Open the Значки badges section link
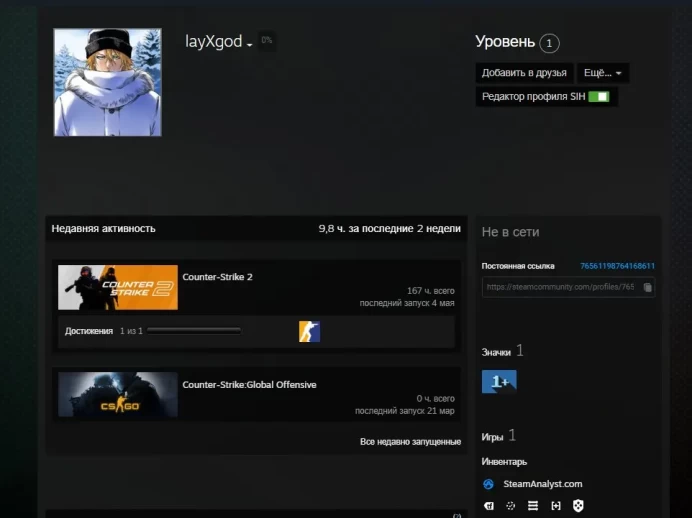Viewport: 692px width, 518px height. point(496,352)
